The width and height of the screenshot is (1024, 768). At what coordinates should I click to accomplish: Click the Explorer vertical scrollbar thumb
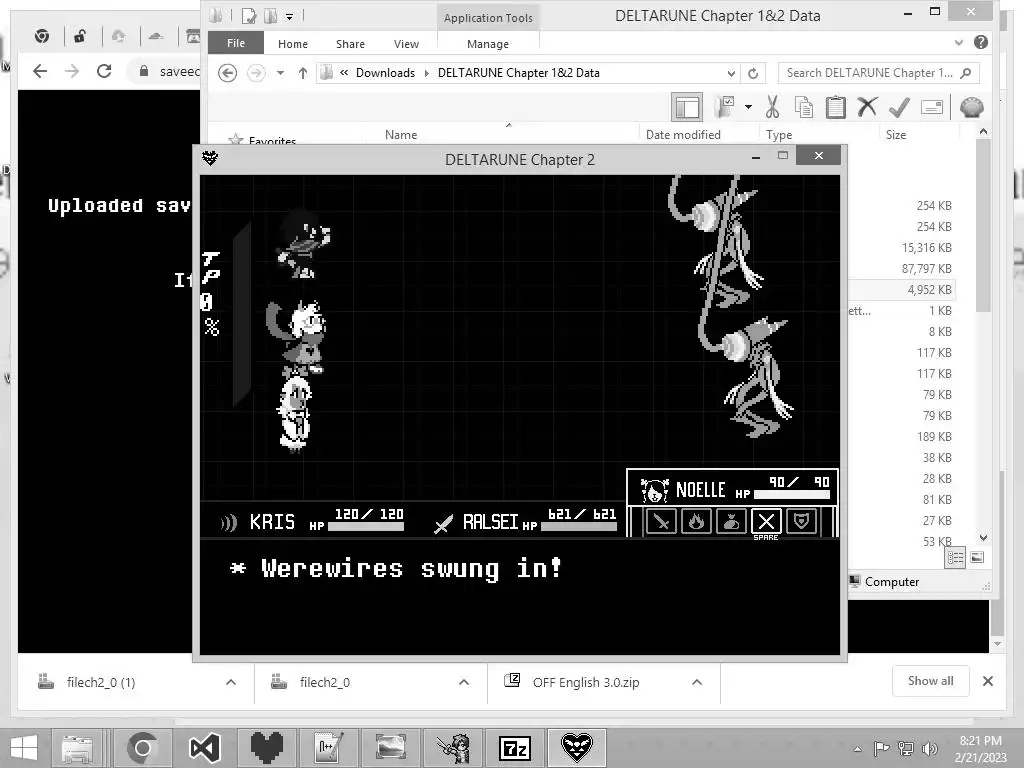[984, 225]
